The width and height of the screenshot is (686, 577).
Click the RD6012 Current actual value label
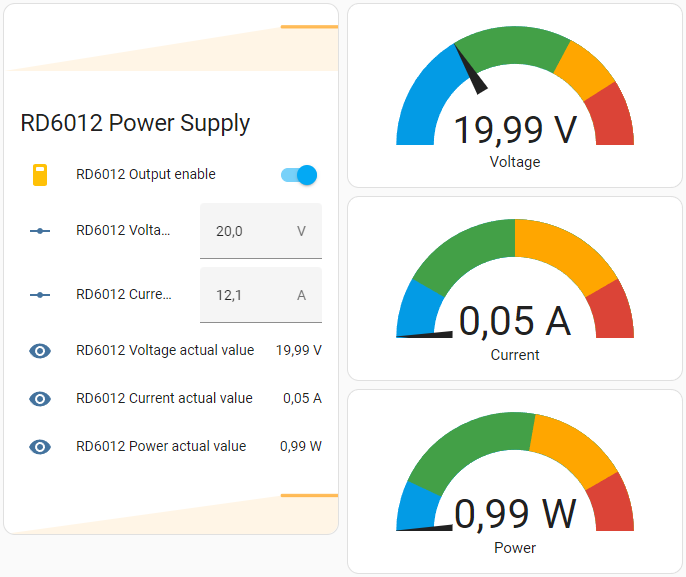[164, 399]
